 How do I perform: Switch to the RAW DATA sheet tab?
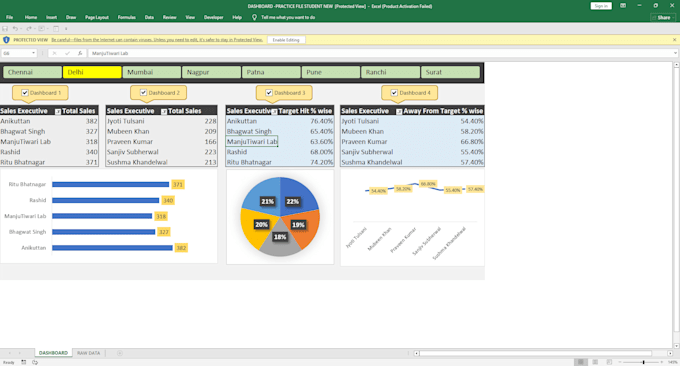coord(88,353)
